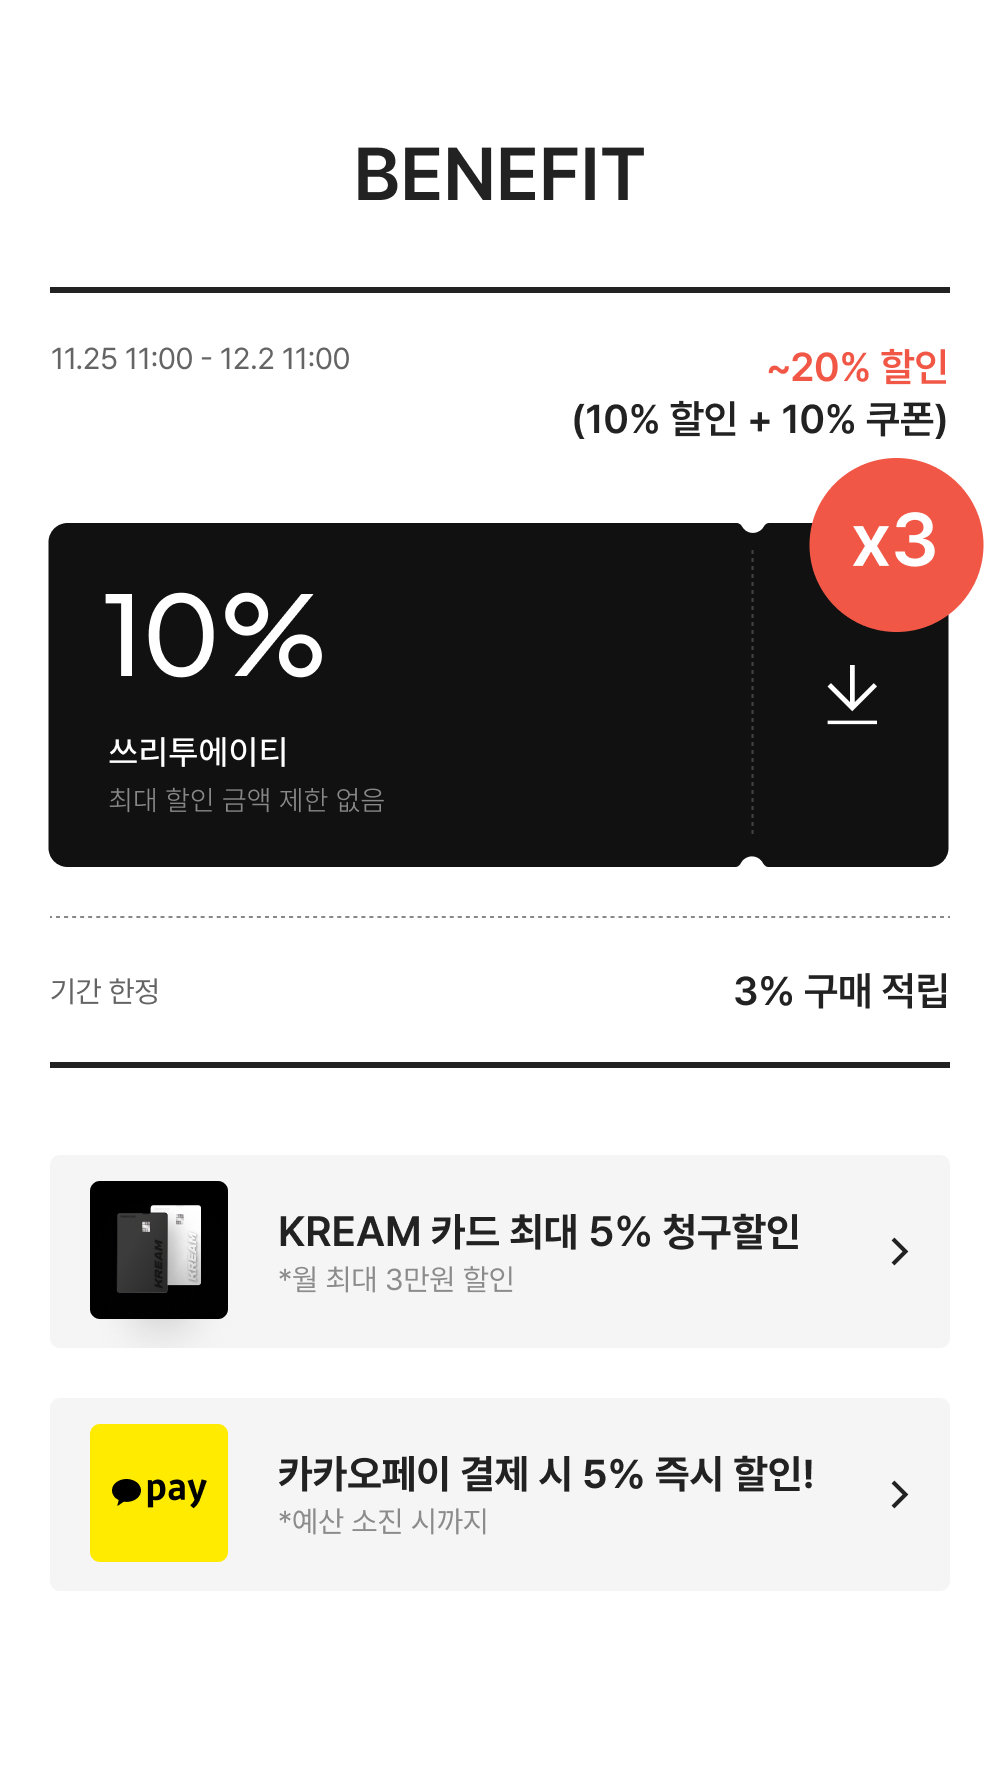The image size is (1000, 1771).
Task: Download the 10% coupon via arrow icon
Action: coord(852,694)
